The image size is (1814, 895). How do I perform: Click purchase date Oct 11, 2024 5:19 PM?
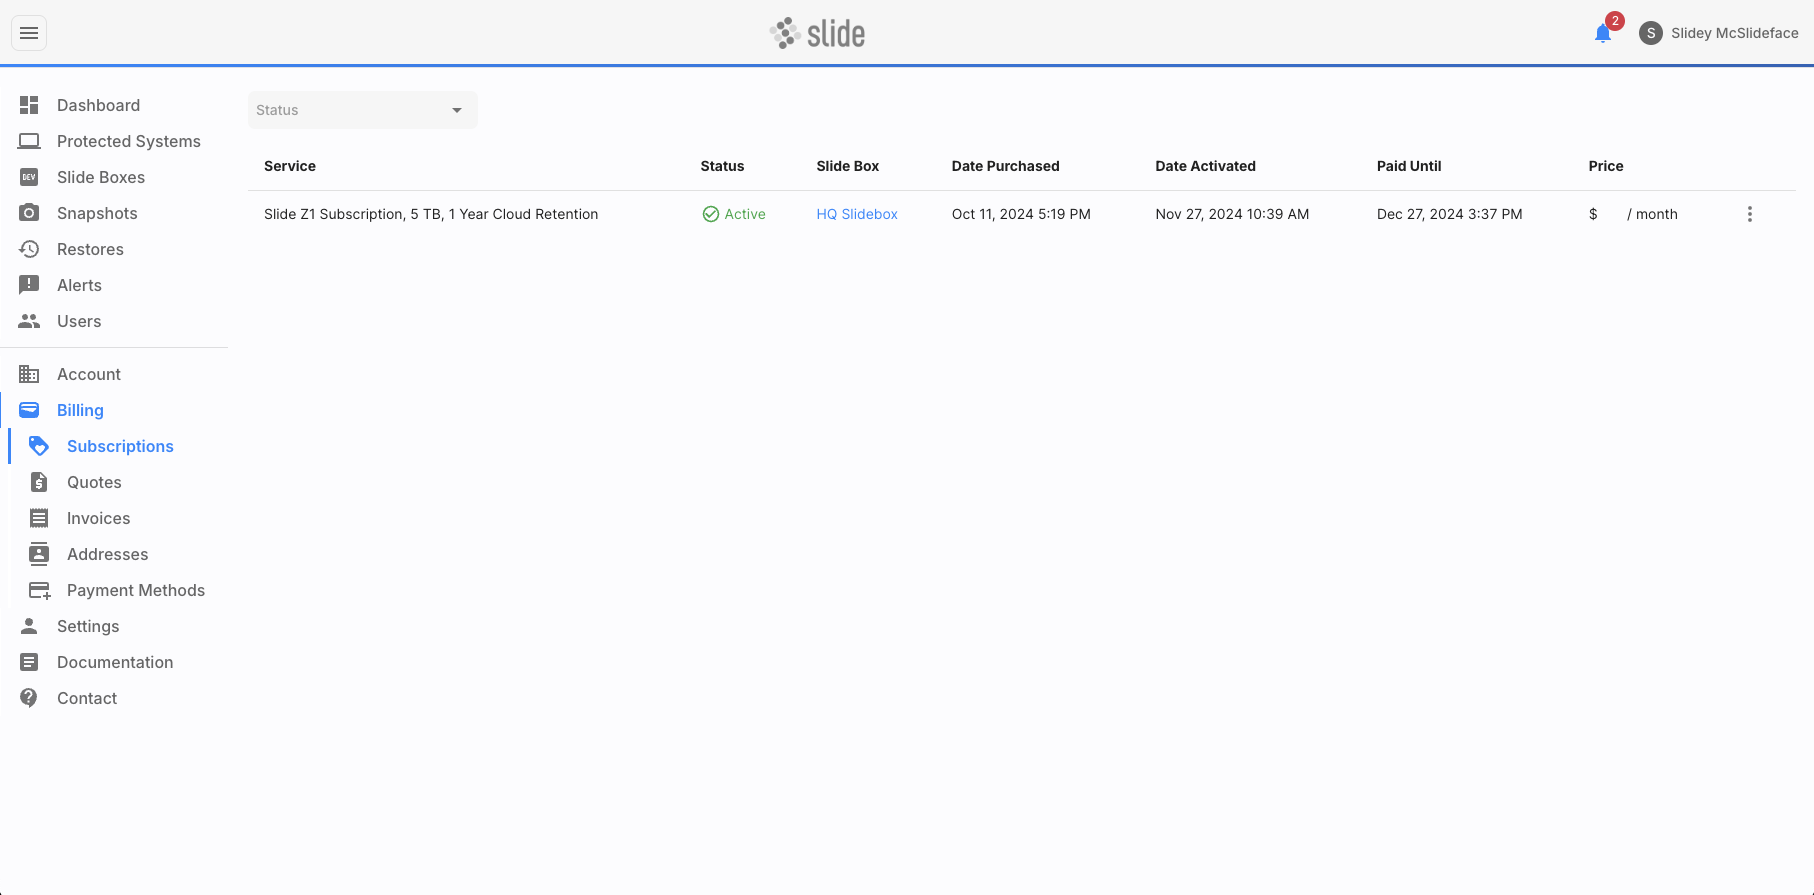pyautogui.click(x=1021, y=214)
